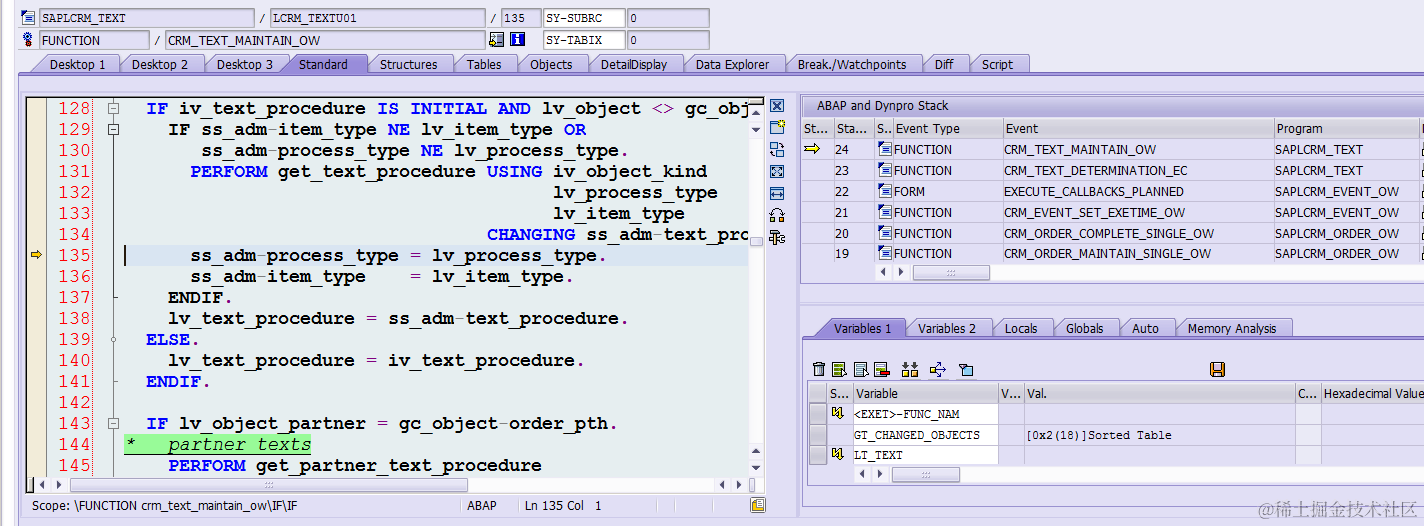Click the yellow pencil icon beside LT_TEXT
Viewport: 1424px width, 526px height.
click(838, 455)
